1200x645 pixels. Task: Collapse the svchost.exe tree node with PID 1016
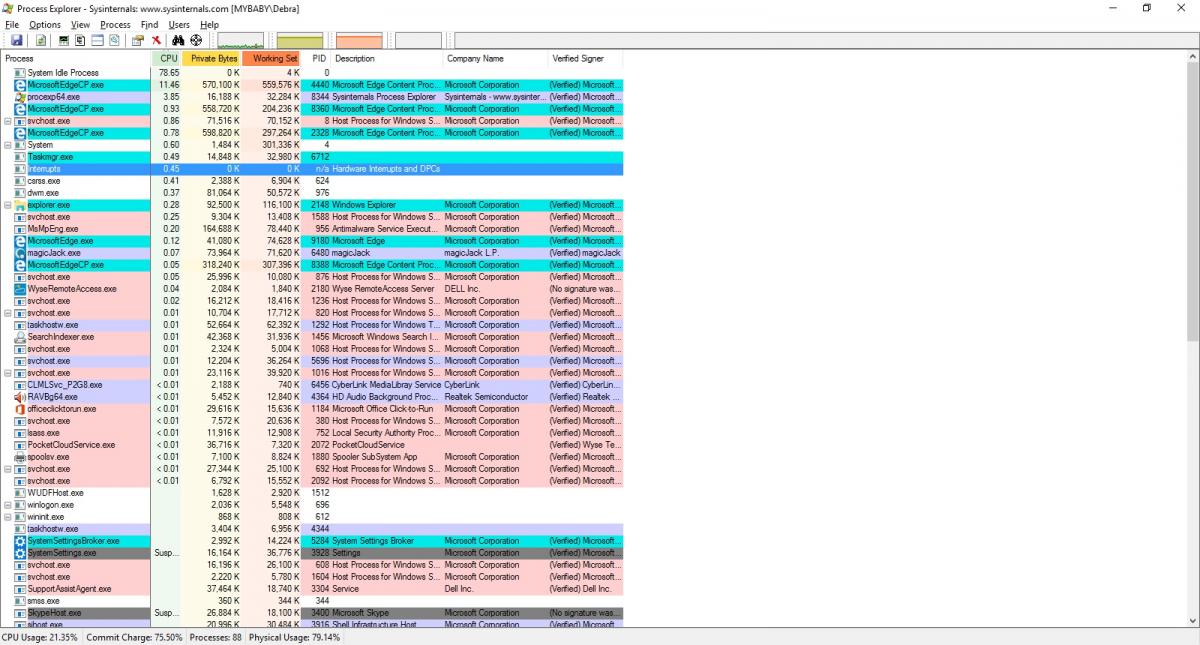tap(8, 373)
